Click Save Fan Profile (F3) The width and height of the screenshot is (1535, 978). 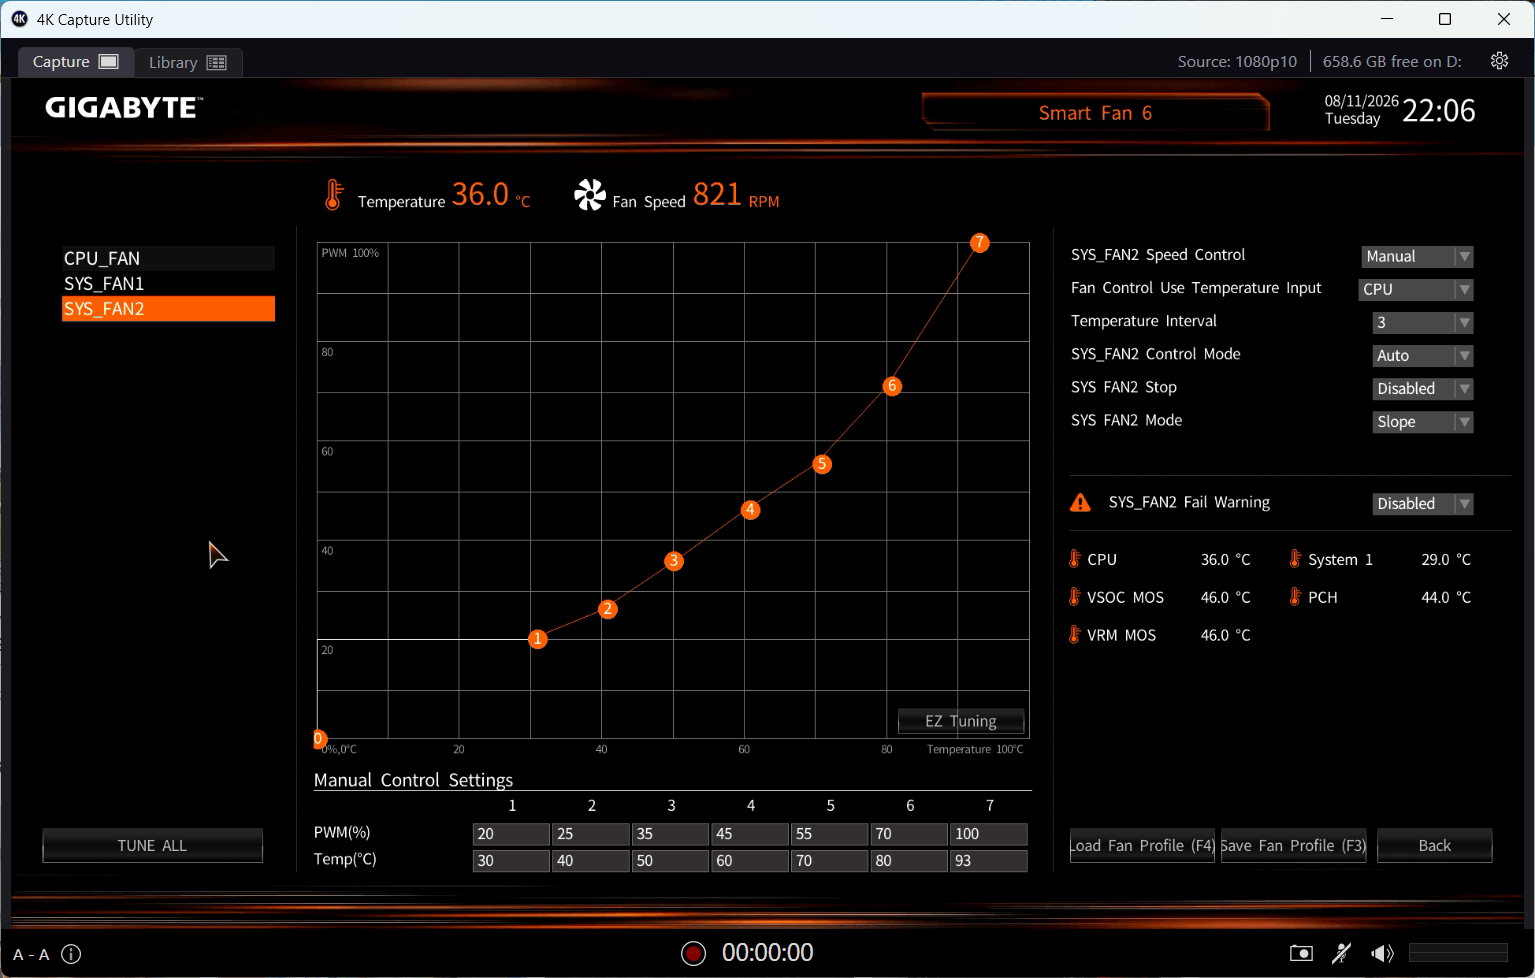point(1294,846)
